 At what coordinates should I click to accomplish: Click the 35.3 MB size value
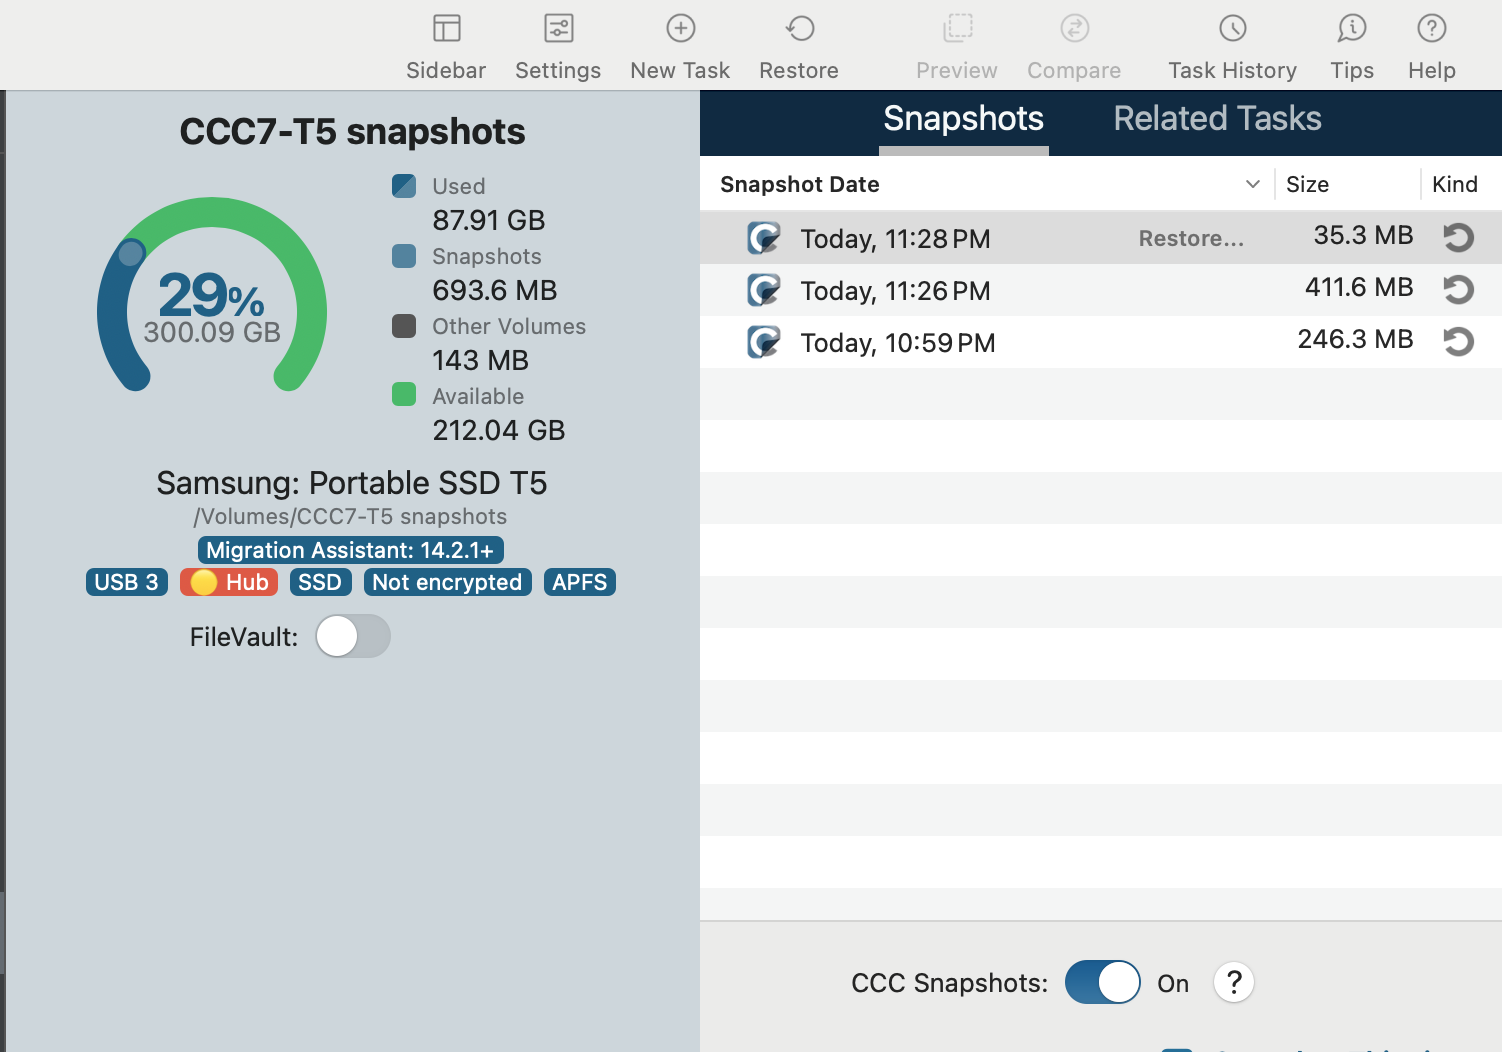click(x=1363, y=235)
